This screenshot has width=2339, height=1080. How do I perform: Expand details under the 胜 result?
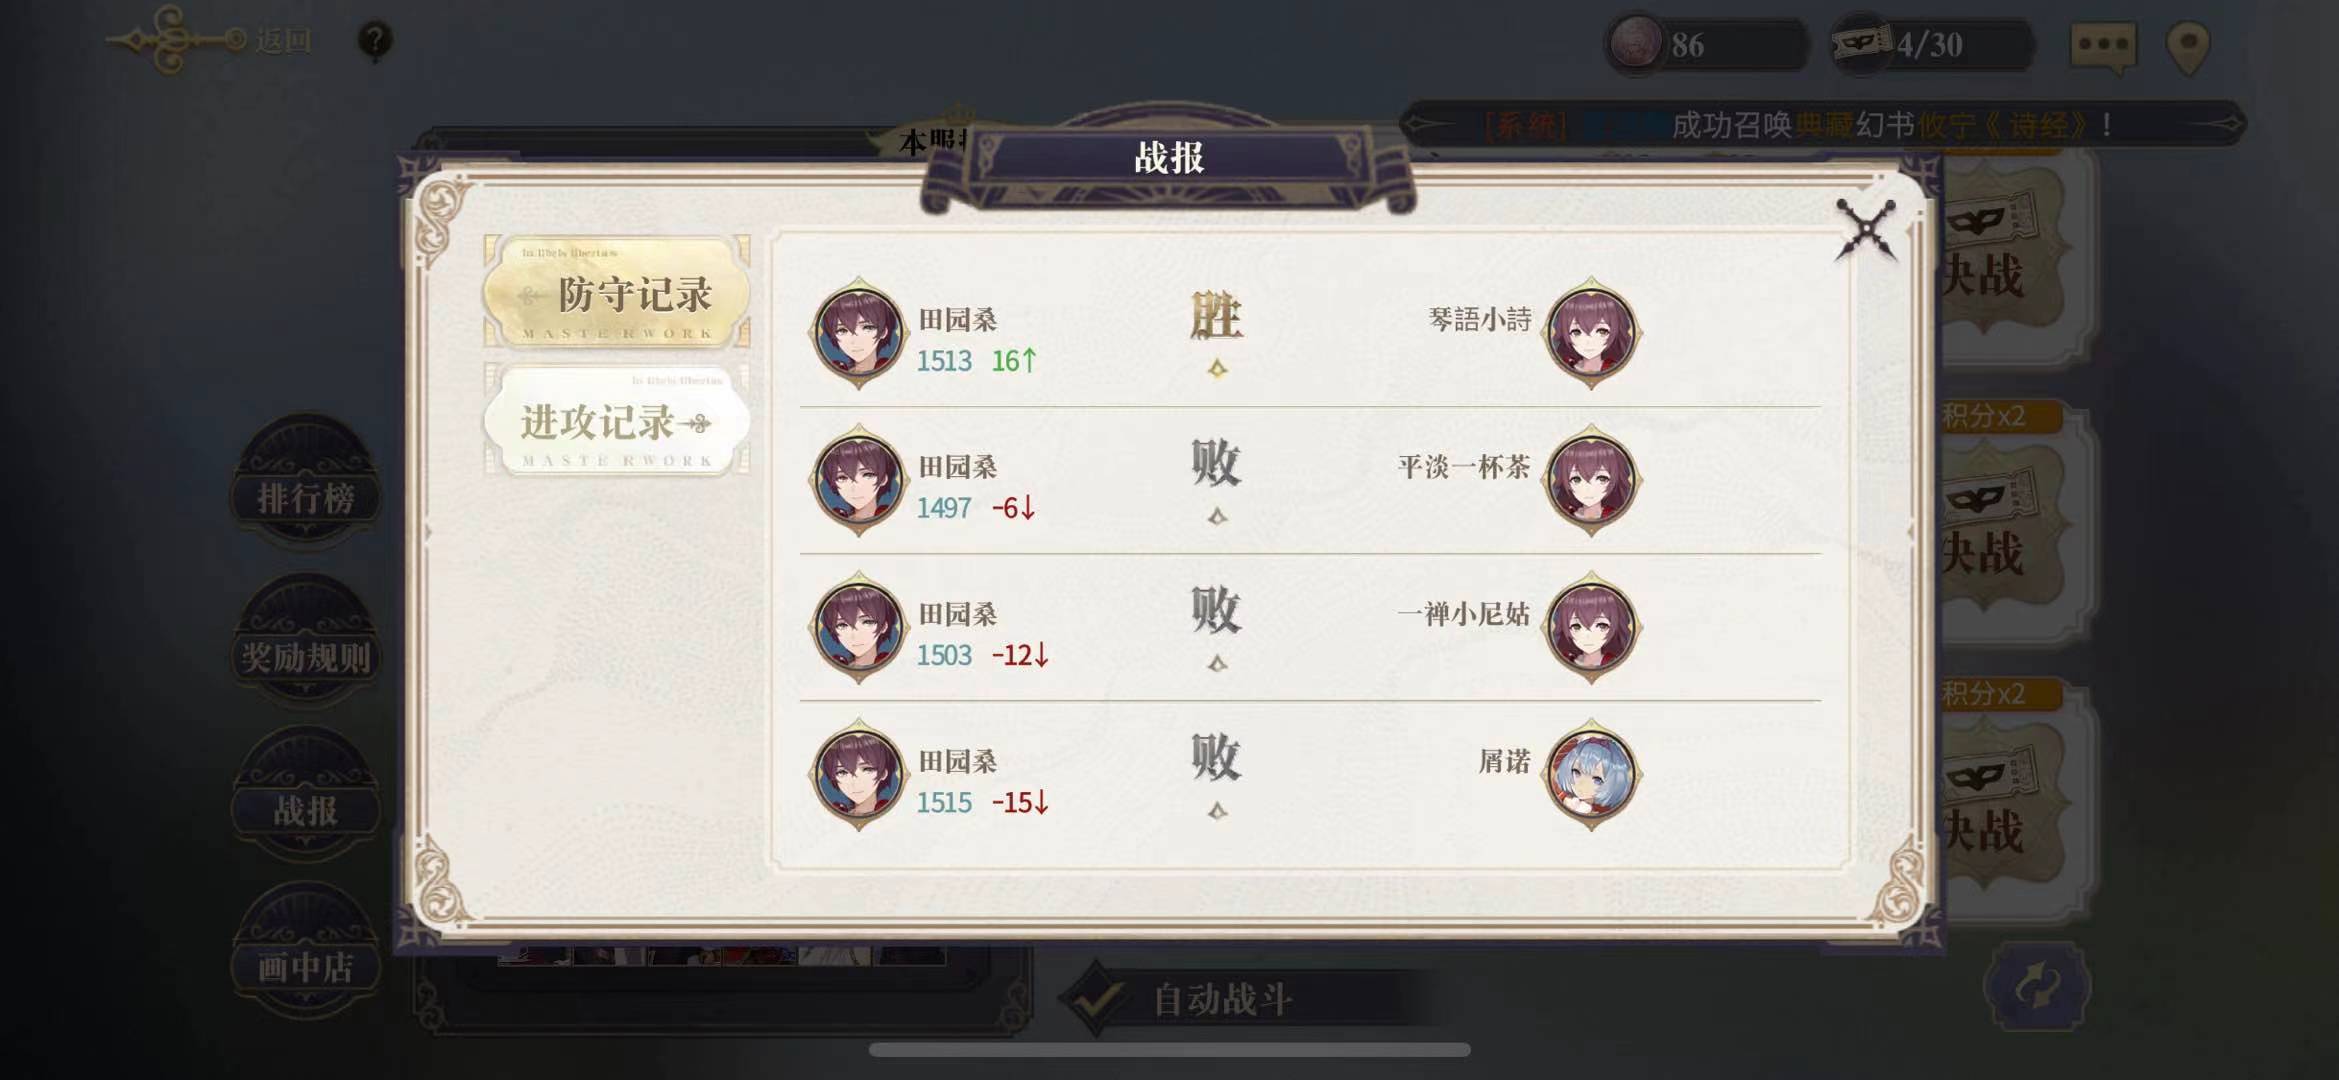tap(1217, 369)
